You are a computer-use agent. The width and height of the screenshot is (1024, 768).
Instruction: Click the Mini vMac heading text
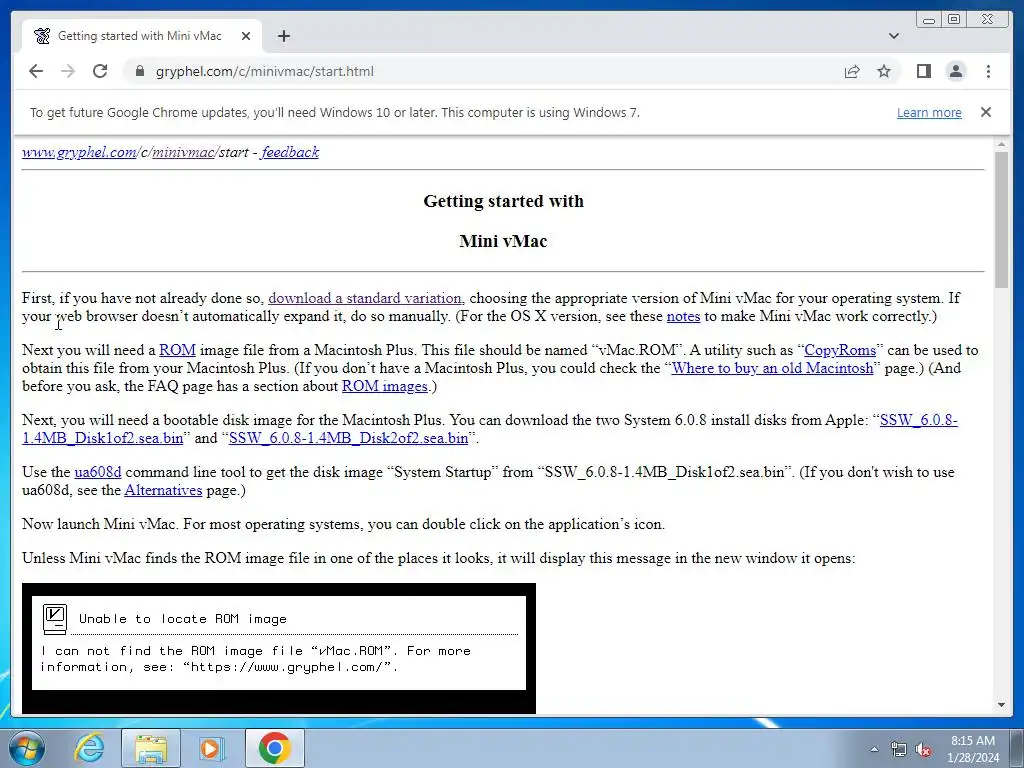click(x=504, y=241)
